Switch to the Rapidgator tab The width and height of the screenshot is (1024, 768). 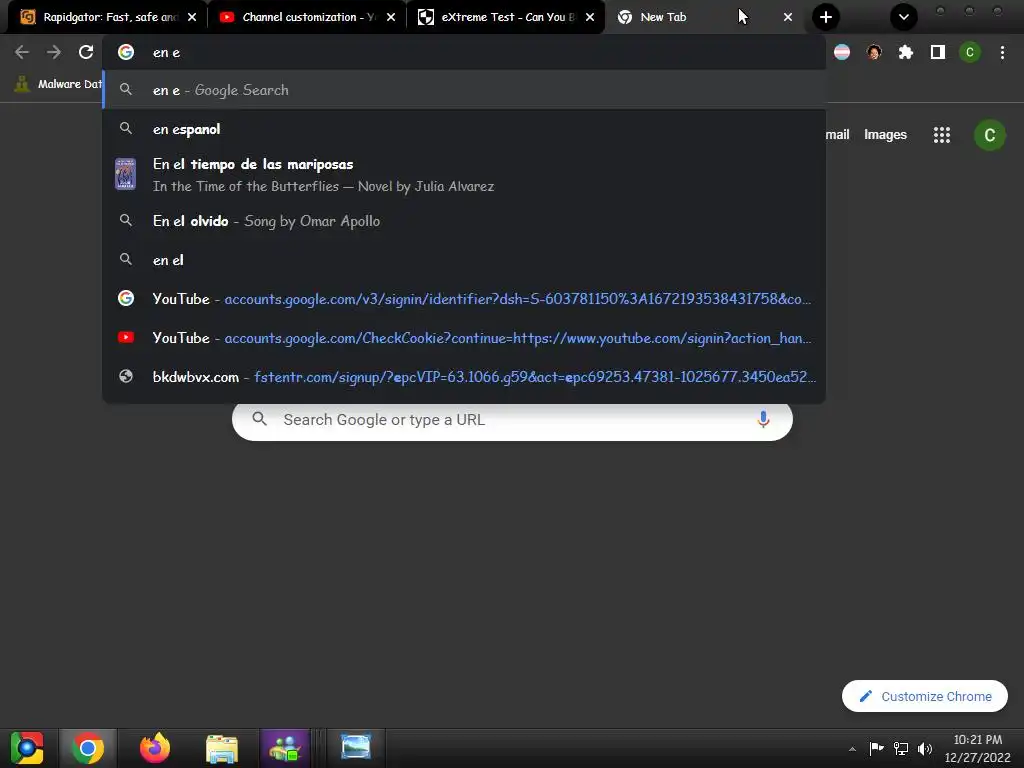tap(108, 17)
